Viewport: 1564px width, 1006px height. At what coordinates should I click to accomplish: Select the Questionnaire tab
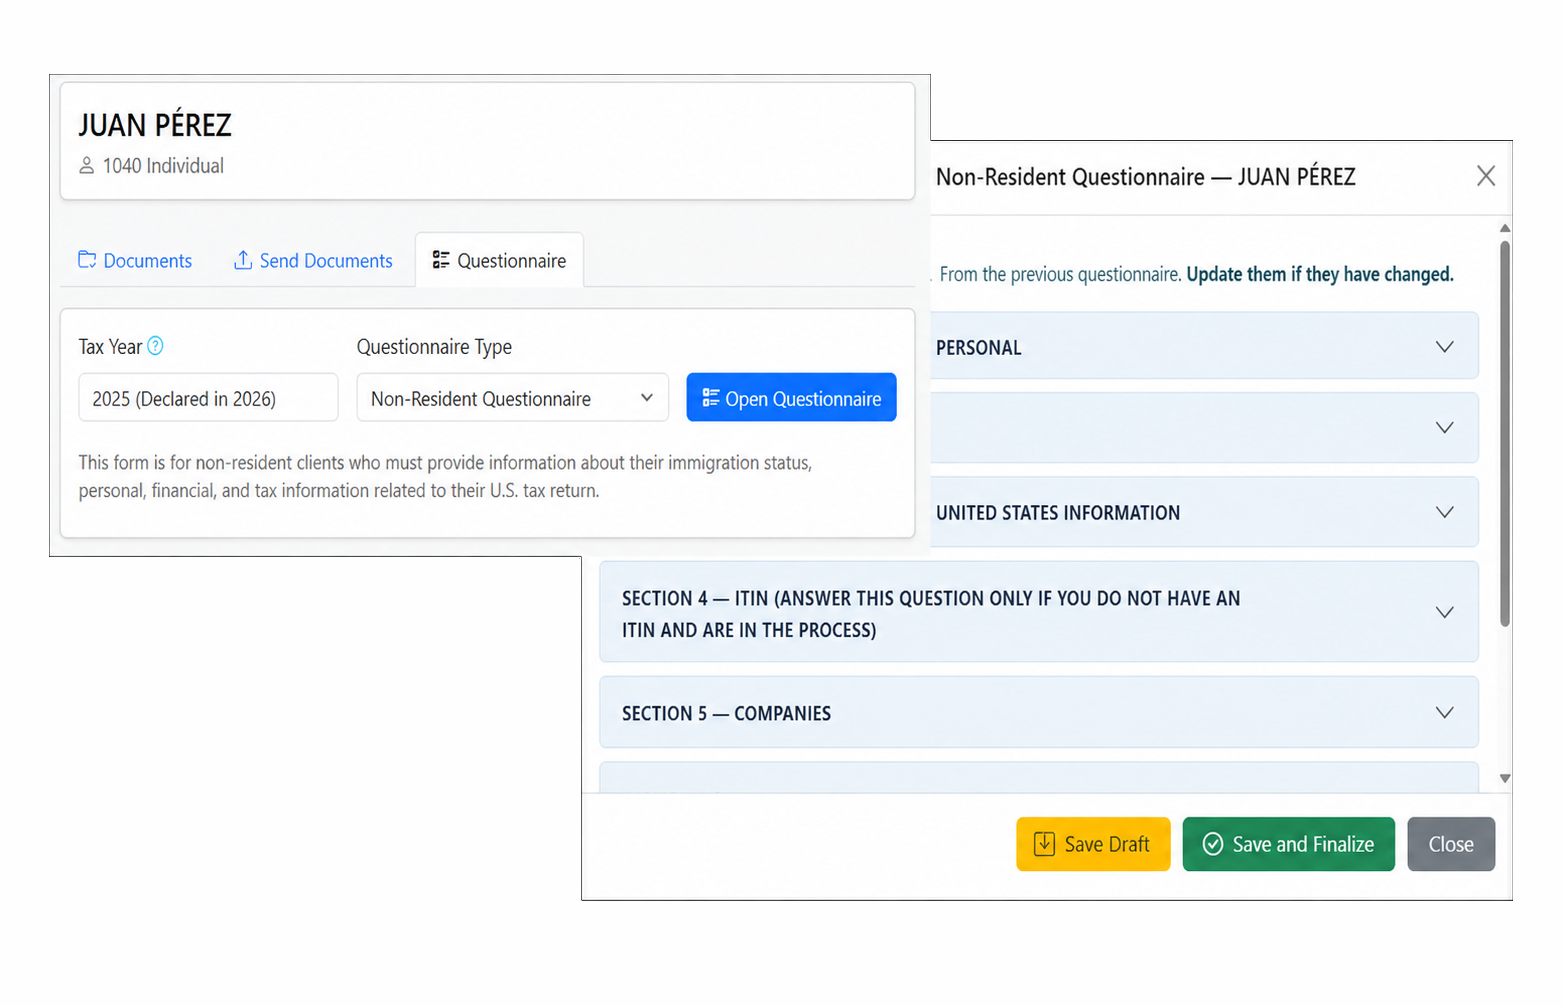pyautogui.click(x=499, y=261)
